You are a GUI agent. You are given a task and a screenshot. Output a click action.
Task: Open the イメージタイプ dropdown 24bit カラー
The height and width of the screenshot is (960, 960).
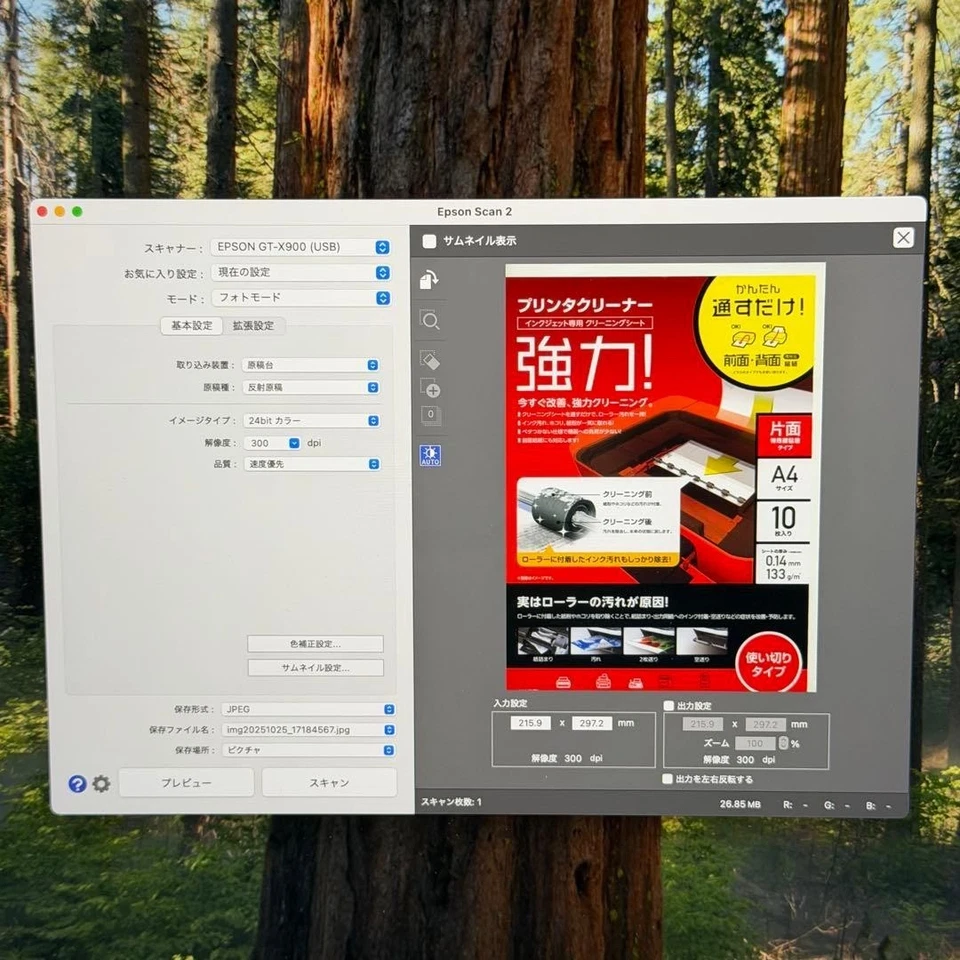tap(312, 421)
